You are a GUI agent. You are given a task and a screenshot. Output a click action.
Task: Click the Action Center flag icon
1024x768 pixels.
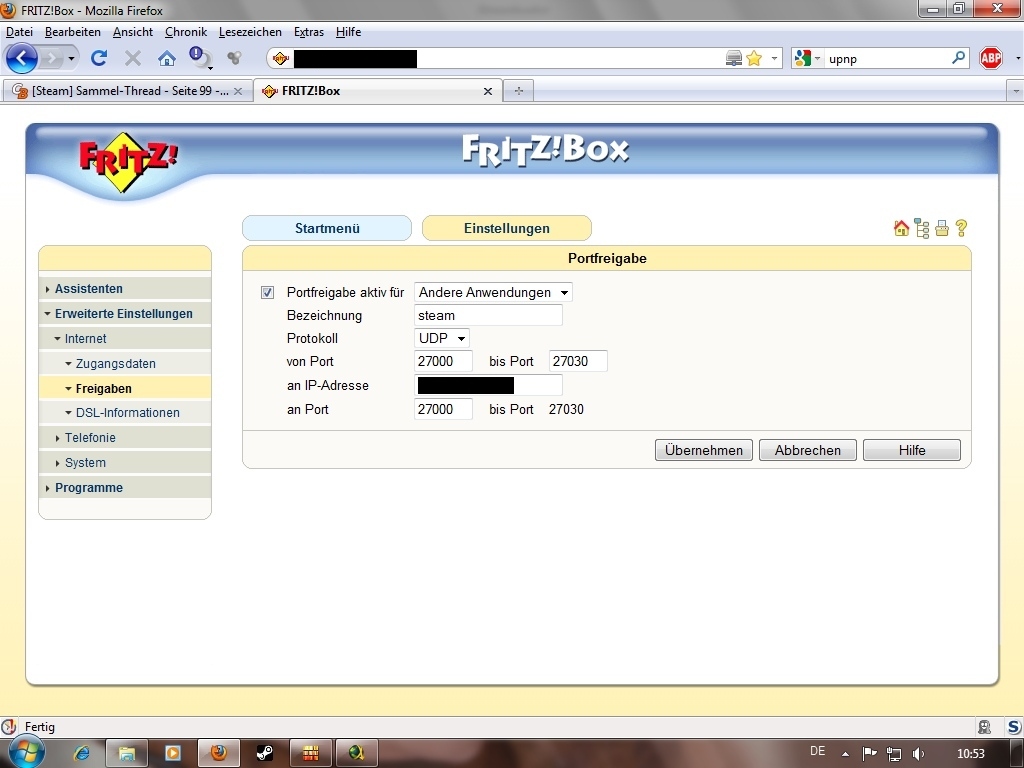[869, 754]
